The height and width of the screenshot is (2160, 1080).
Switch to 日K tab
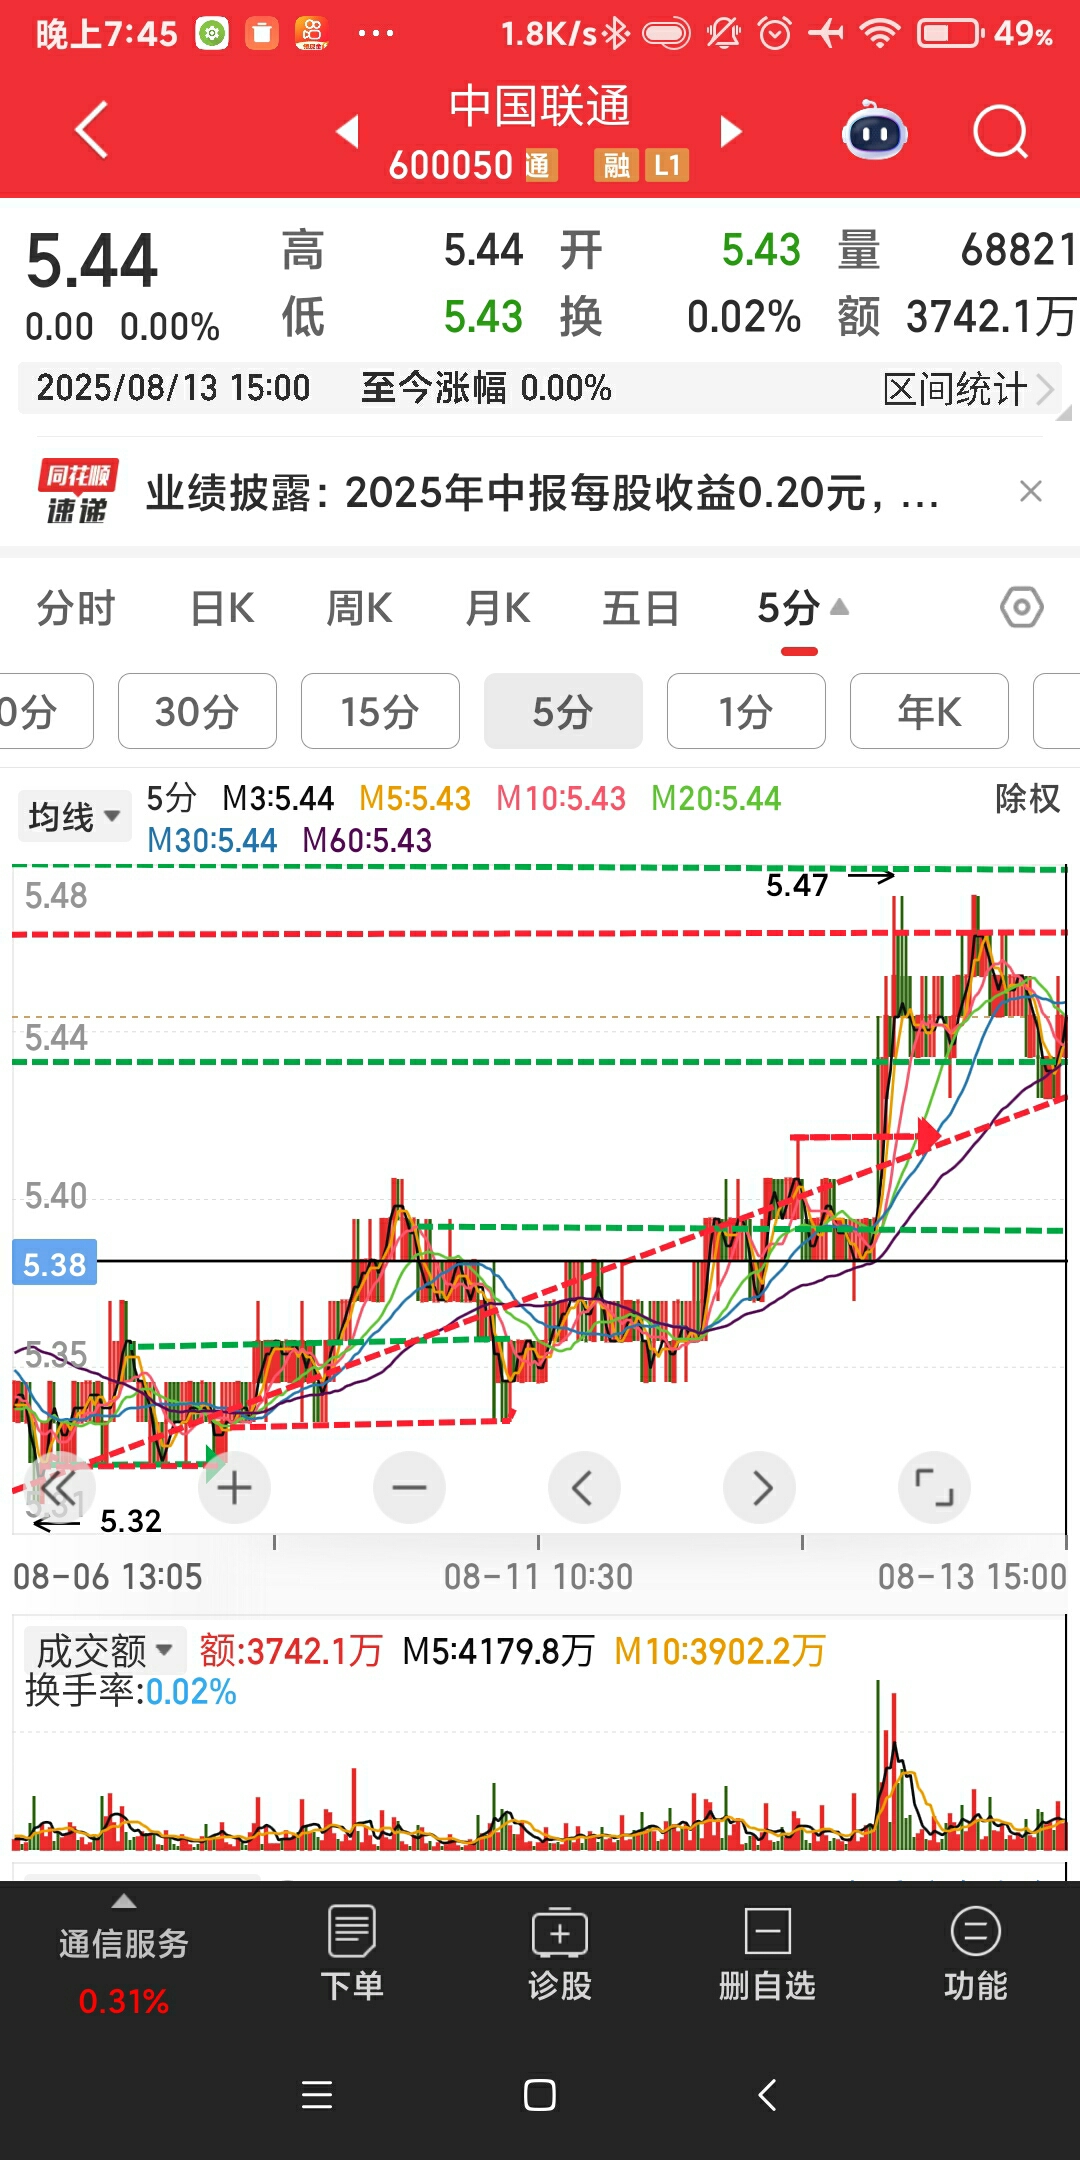tap(222, 608)
